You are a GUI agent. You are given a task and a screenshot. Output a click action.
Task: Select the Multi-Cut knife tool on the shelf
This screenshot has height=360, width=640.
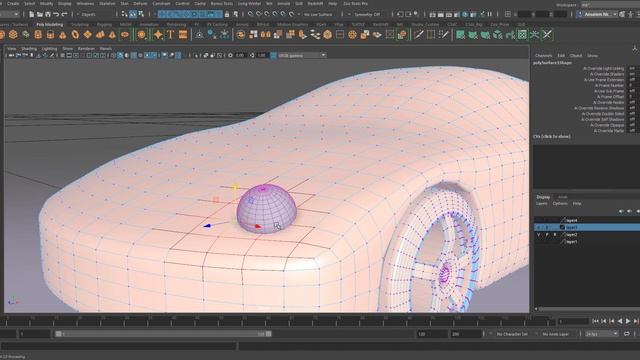(x=419, y=35)
